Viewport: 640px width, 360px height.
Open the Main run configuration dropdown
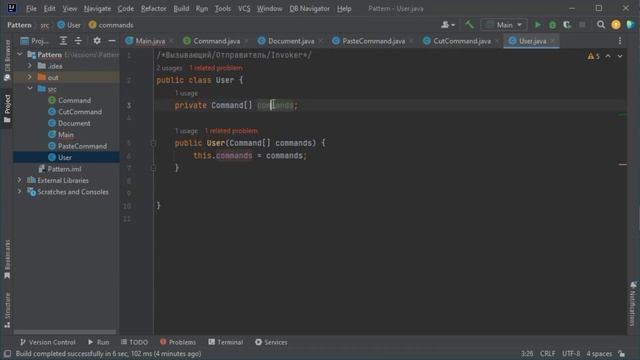pos(504,25)
